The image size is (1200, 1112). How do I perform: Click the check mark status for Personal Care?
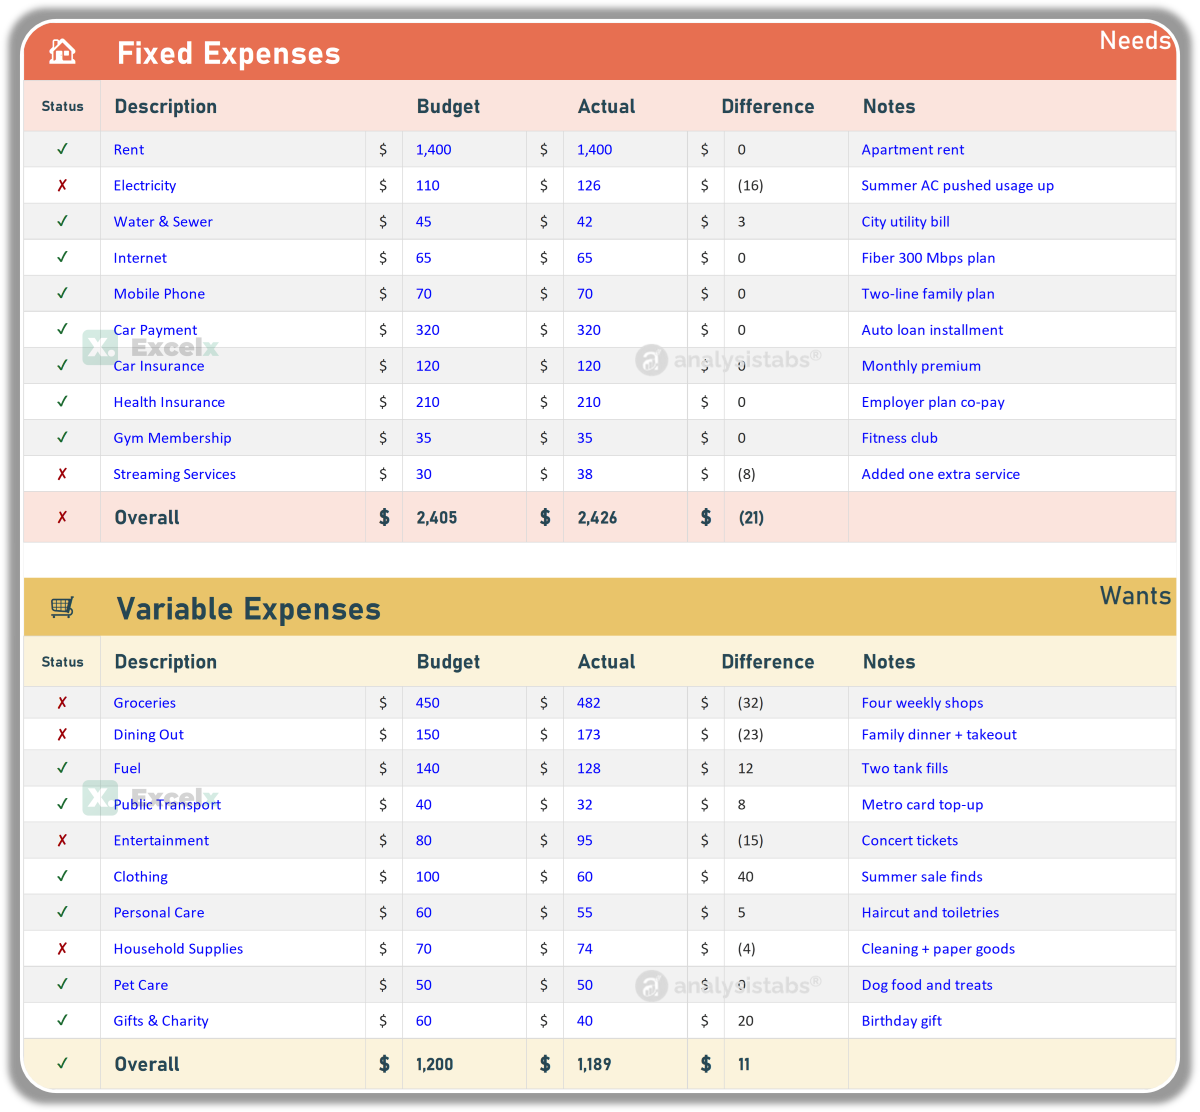(x=62, y=912)
